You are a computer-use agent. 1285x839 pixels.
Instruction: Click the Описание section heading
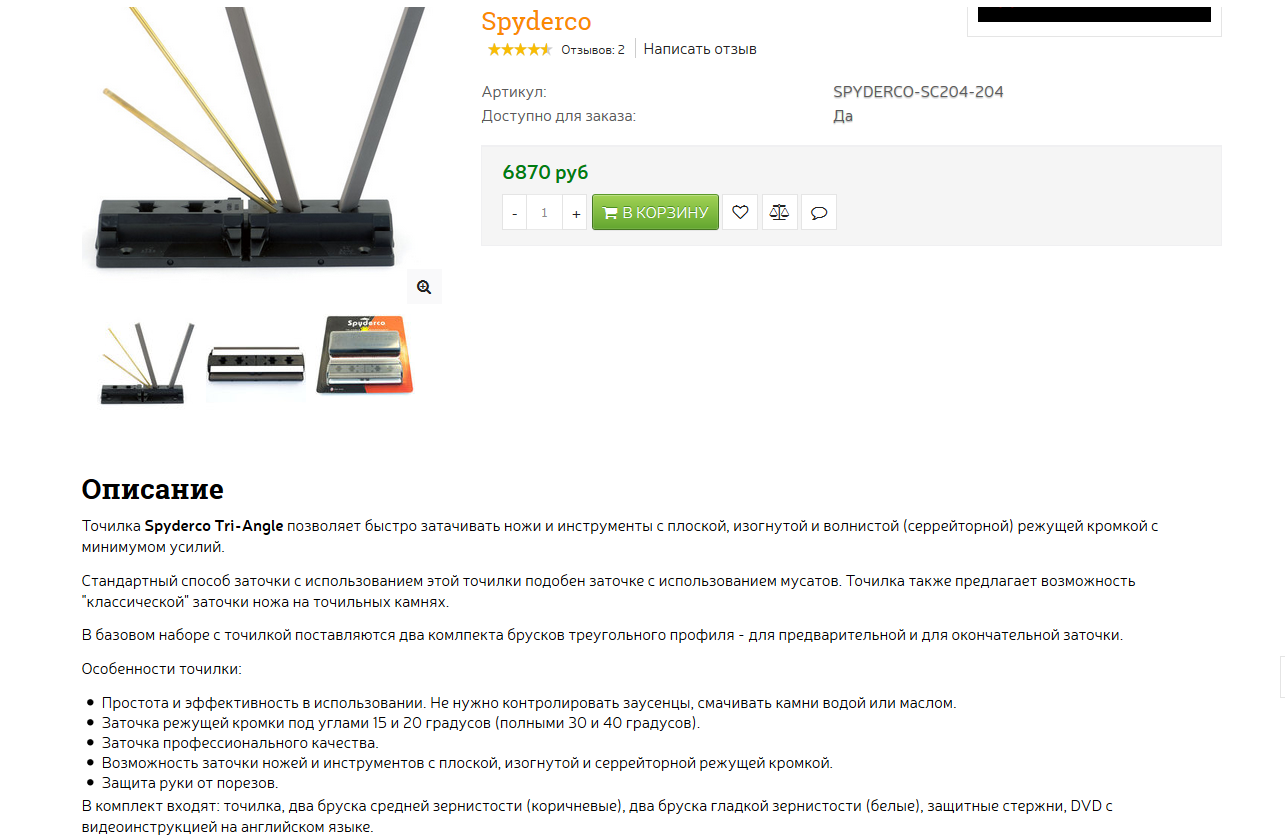[152, 490]
